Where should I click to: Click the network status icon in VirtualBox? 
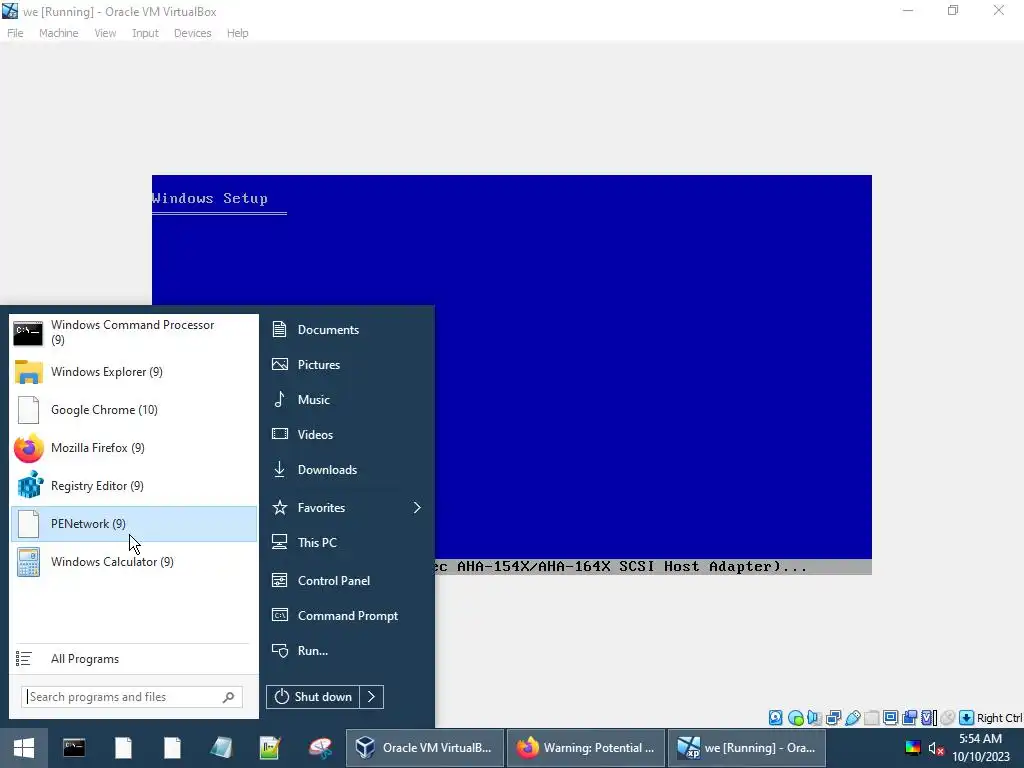click(x=833, y=718)
